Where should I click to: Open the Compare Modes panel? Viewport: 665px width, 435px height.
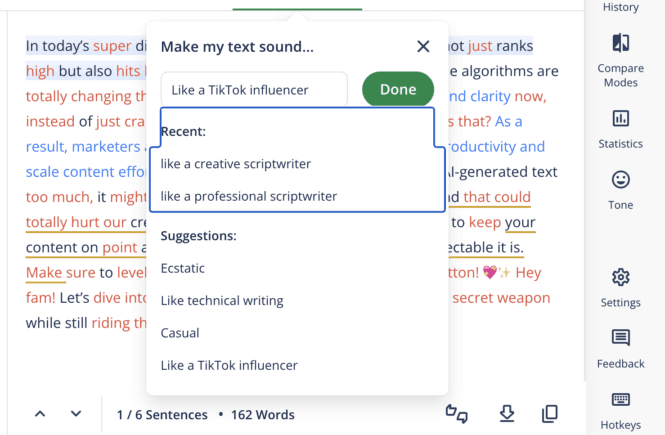pos(620,59)
